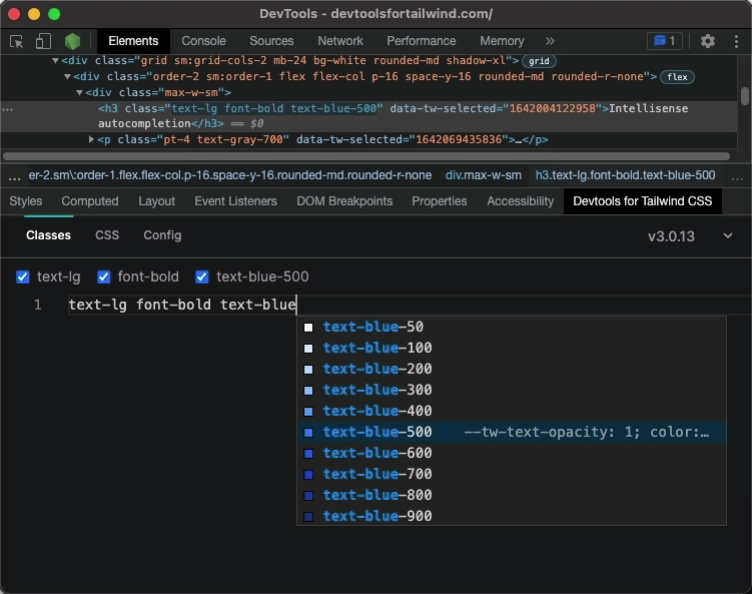
Task: Choose the text-blue-900 suggestion
Action: pyautogui.click(x=511, y=516)
